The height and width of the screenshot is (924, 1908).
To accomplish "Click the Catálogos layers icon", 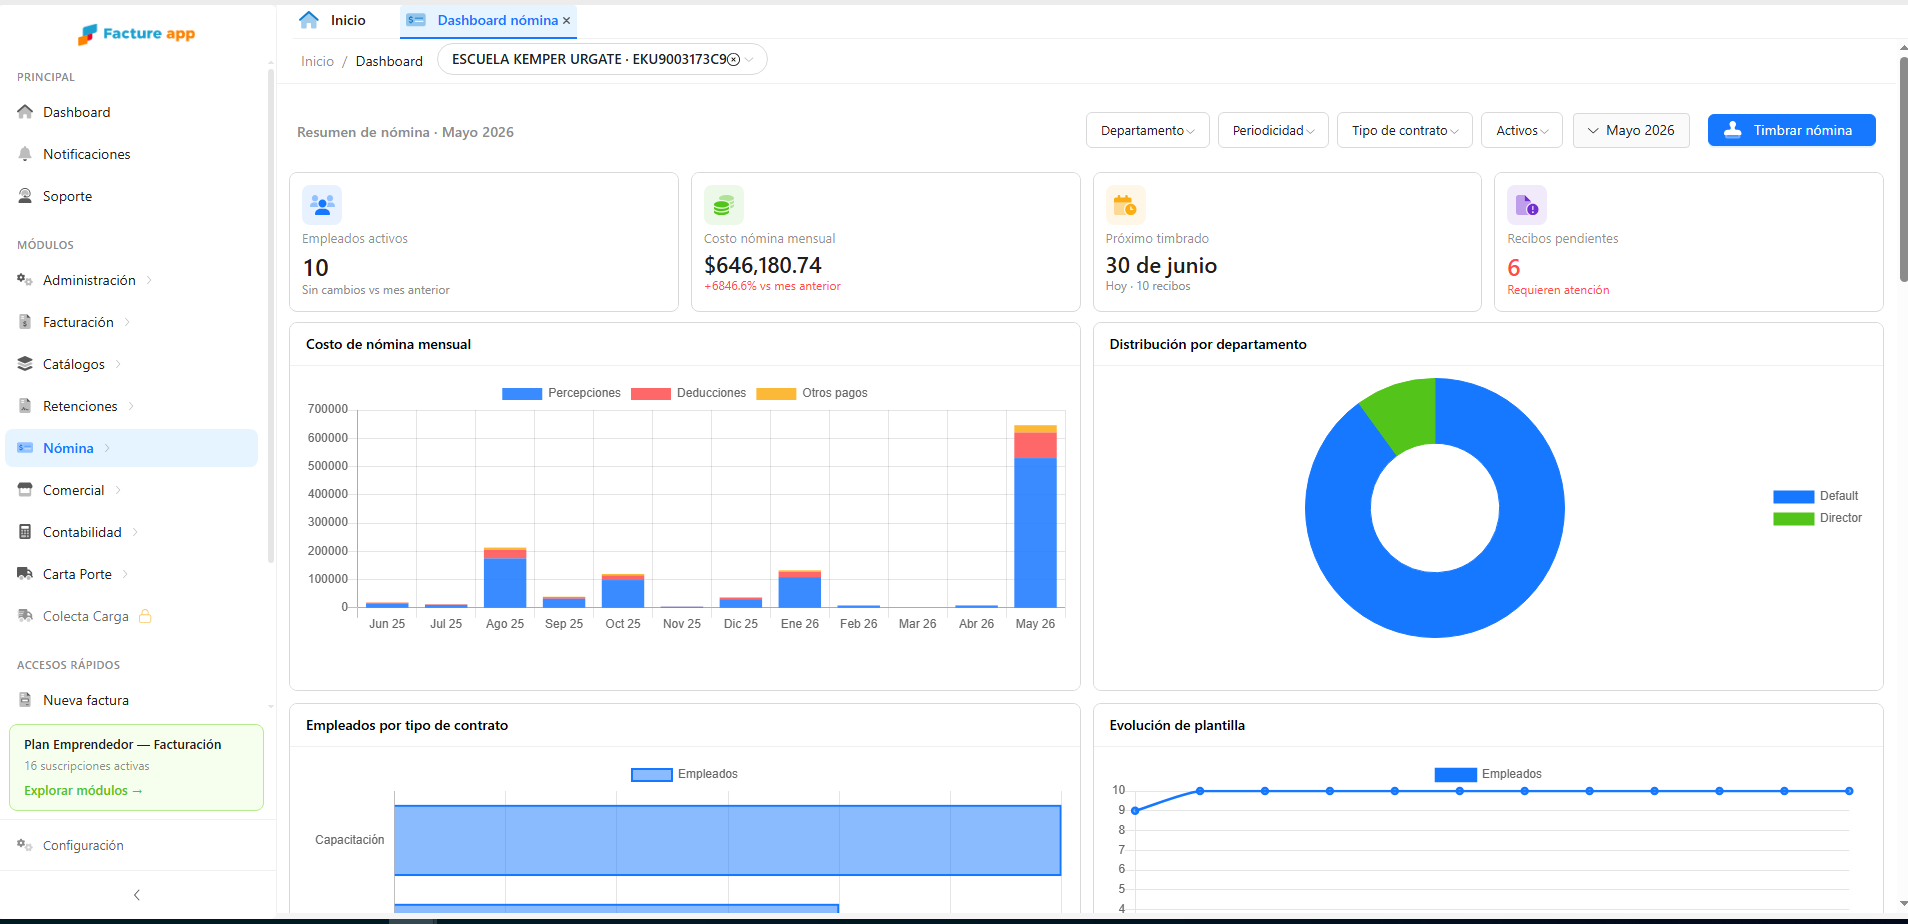I will click(x=25, y=364).
